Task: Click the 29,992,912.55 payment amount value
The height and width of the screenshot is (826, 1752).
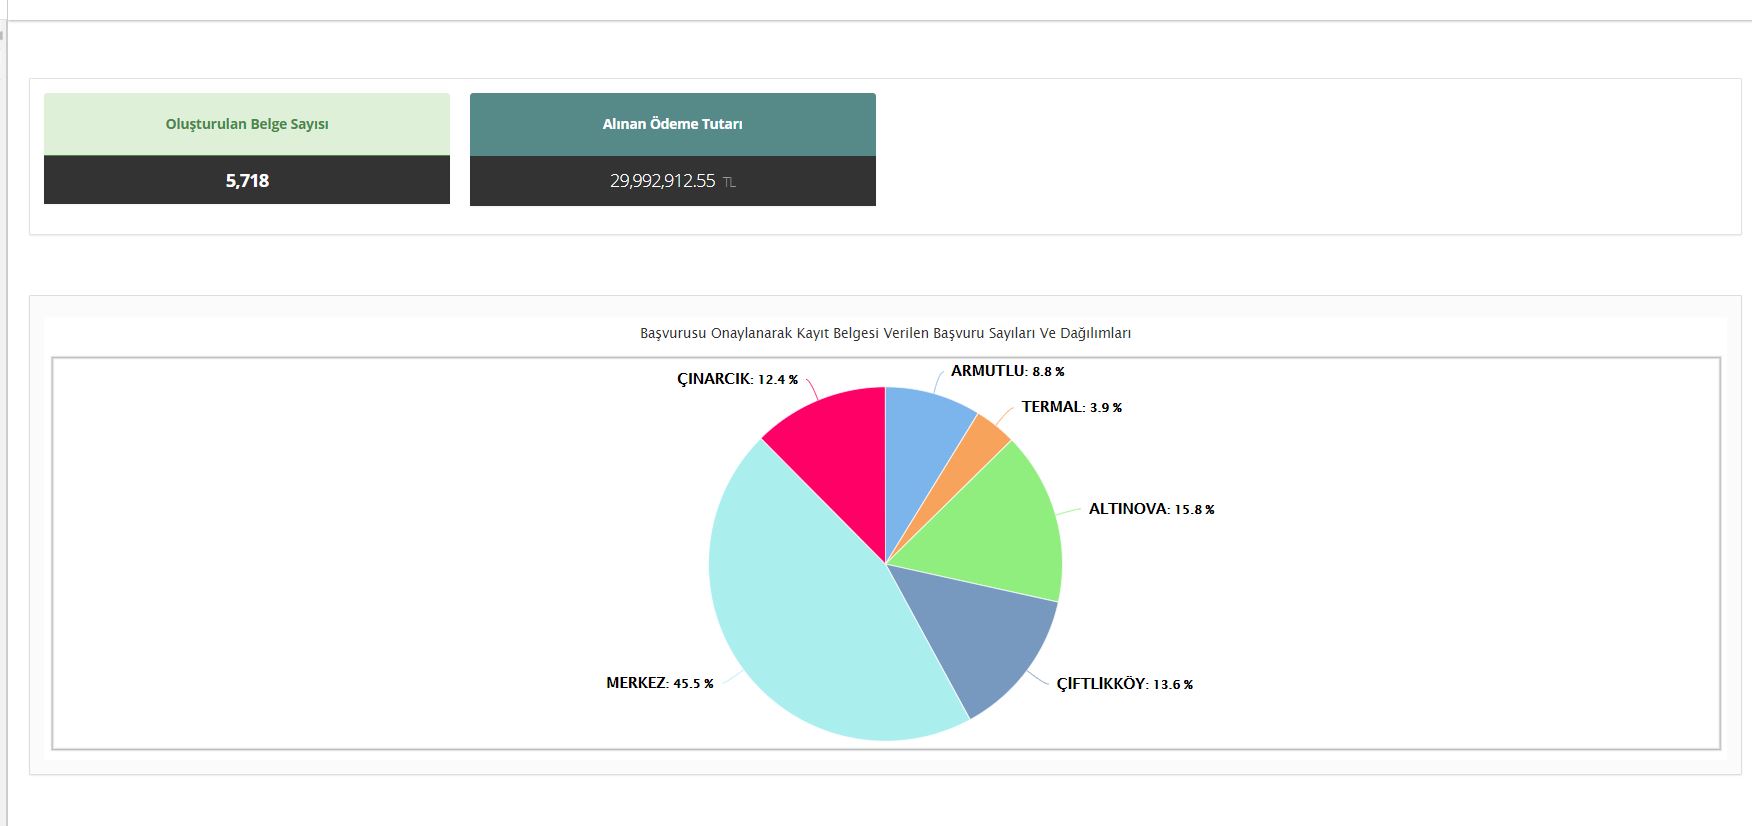Action: click(x=663, y=181)
